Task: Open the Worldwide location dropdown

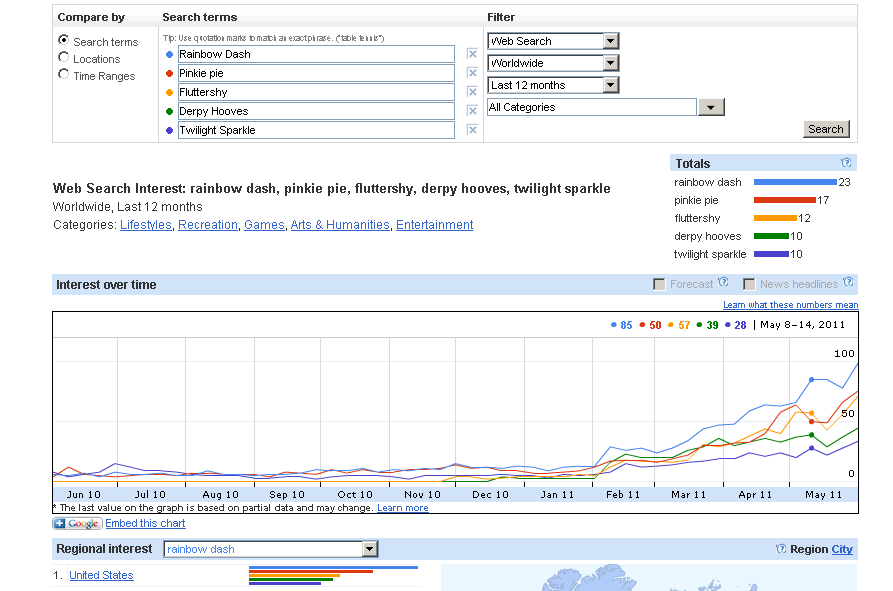Action: click(553, 63)
